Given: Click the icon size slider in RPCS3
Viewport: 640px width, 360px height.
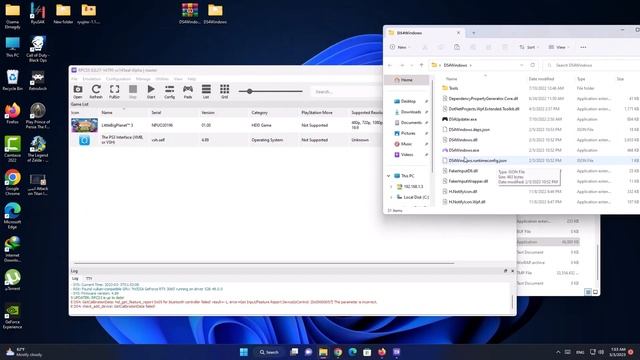Looking at the screenshot, I should click(x=271, y=91).
